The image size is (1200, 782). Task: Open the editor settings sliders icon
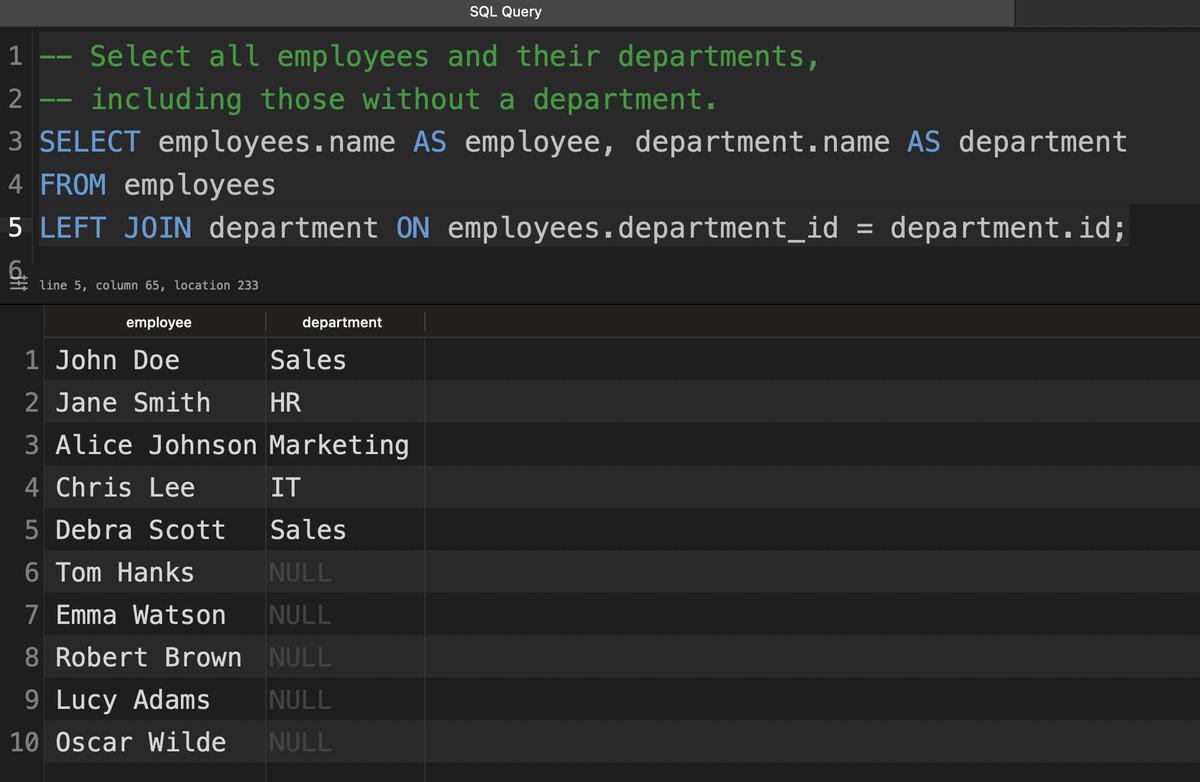(x=17, y=285)
